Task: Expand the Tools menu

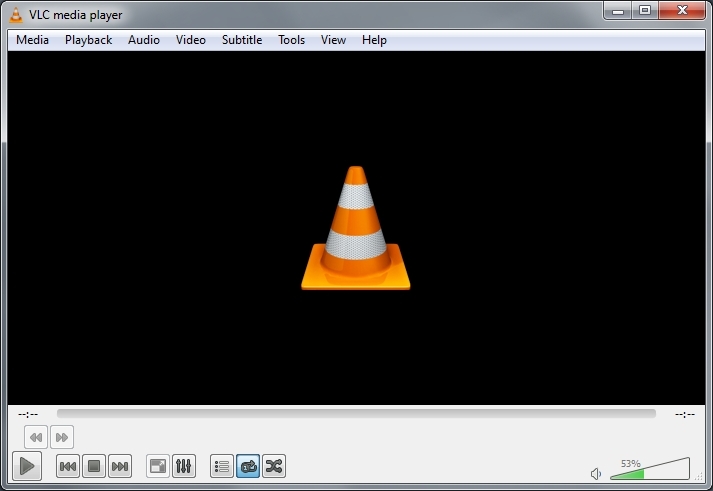Action: coord(291,40)
